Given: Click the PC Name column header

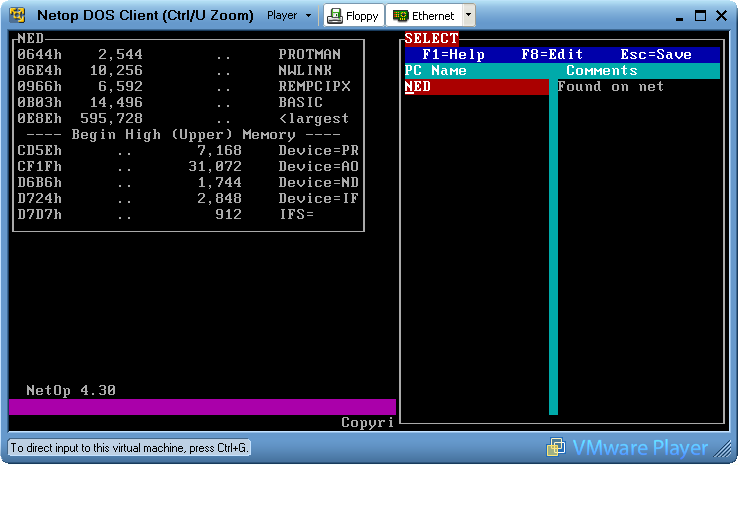Looking at the screenshot, I should coord(435,71).
